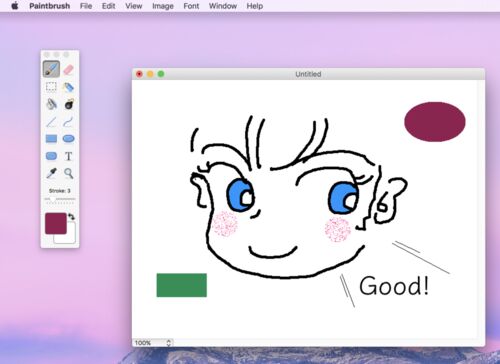
Task: Click the green rectangle on canvas
Action: [182, 285]
